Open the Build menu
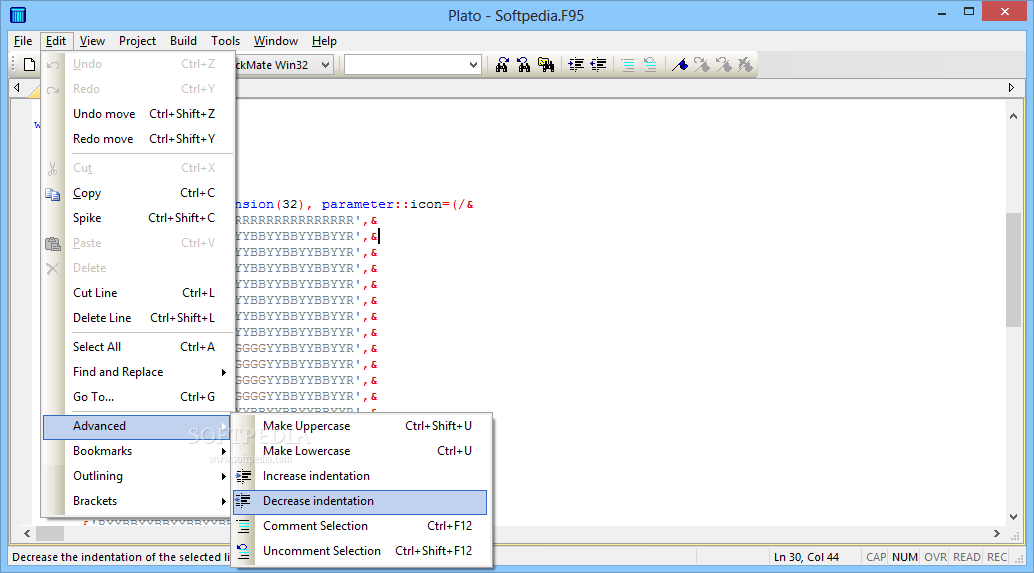This screenshot has width=1034, height=573. pos(183,41)
